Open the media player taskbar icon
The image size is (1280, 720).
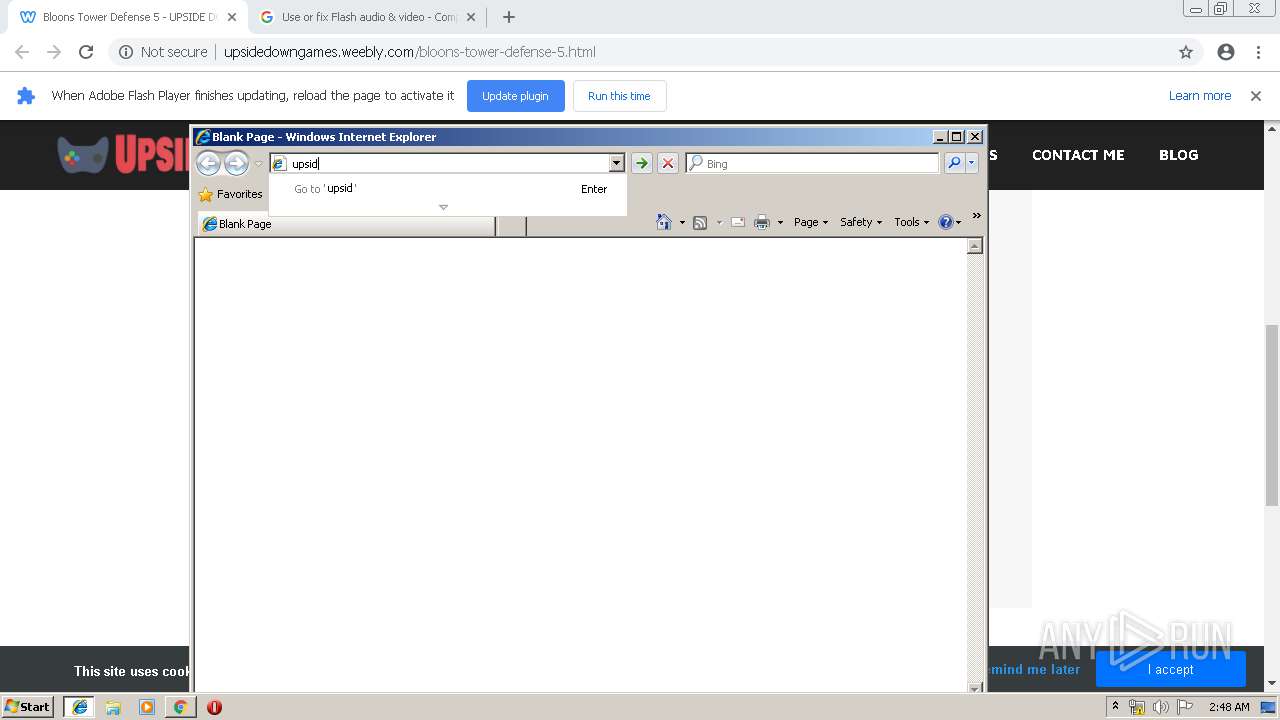147,706
